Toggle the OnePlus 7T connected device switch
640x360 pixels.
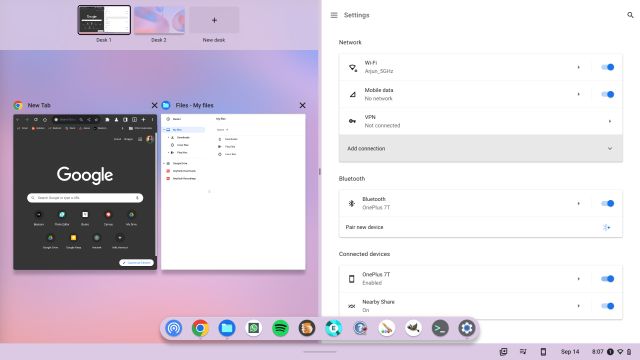(607, 279)
